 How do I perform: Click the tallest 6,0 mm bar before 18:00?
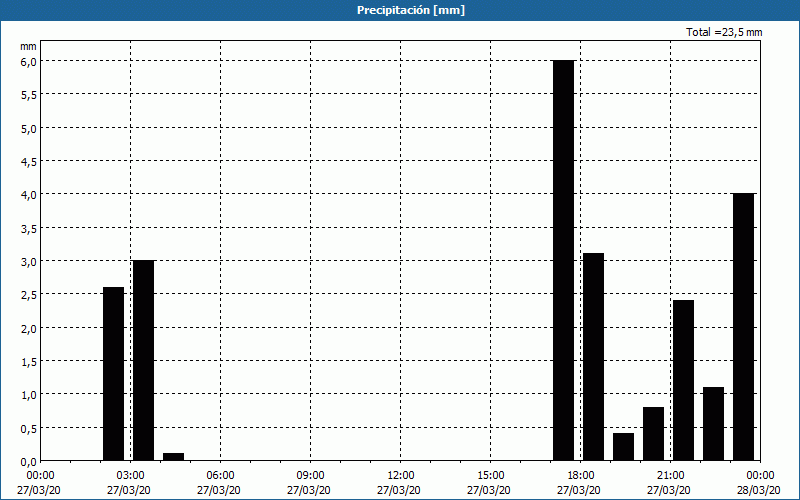pos(564,260)
